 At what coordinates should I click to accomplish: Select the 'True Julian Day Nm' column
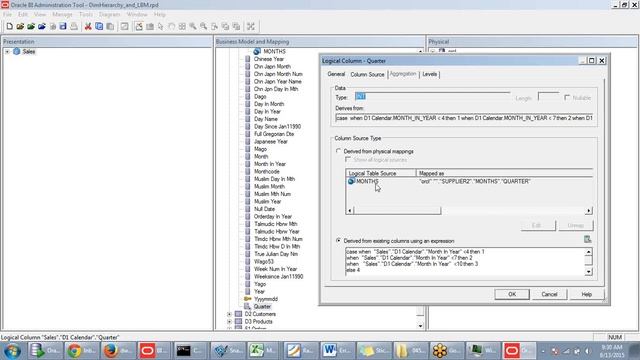[x=276, y=254]
